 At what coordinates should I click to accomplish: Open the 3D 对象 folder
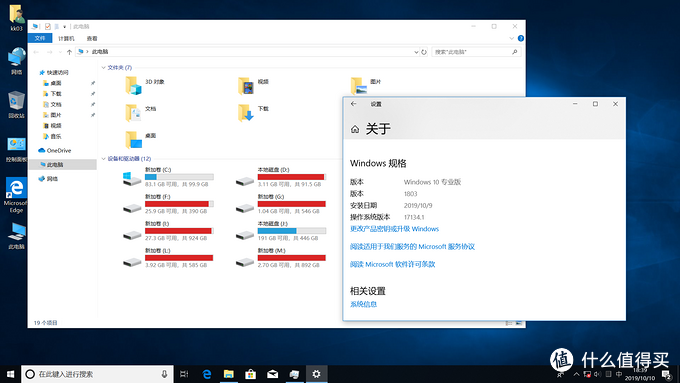coord(145,85)
